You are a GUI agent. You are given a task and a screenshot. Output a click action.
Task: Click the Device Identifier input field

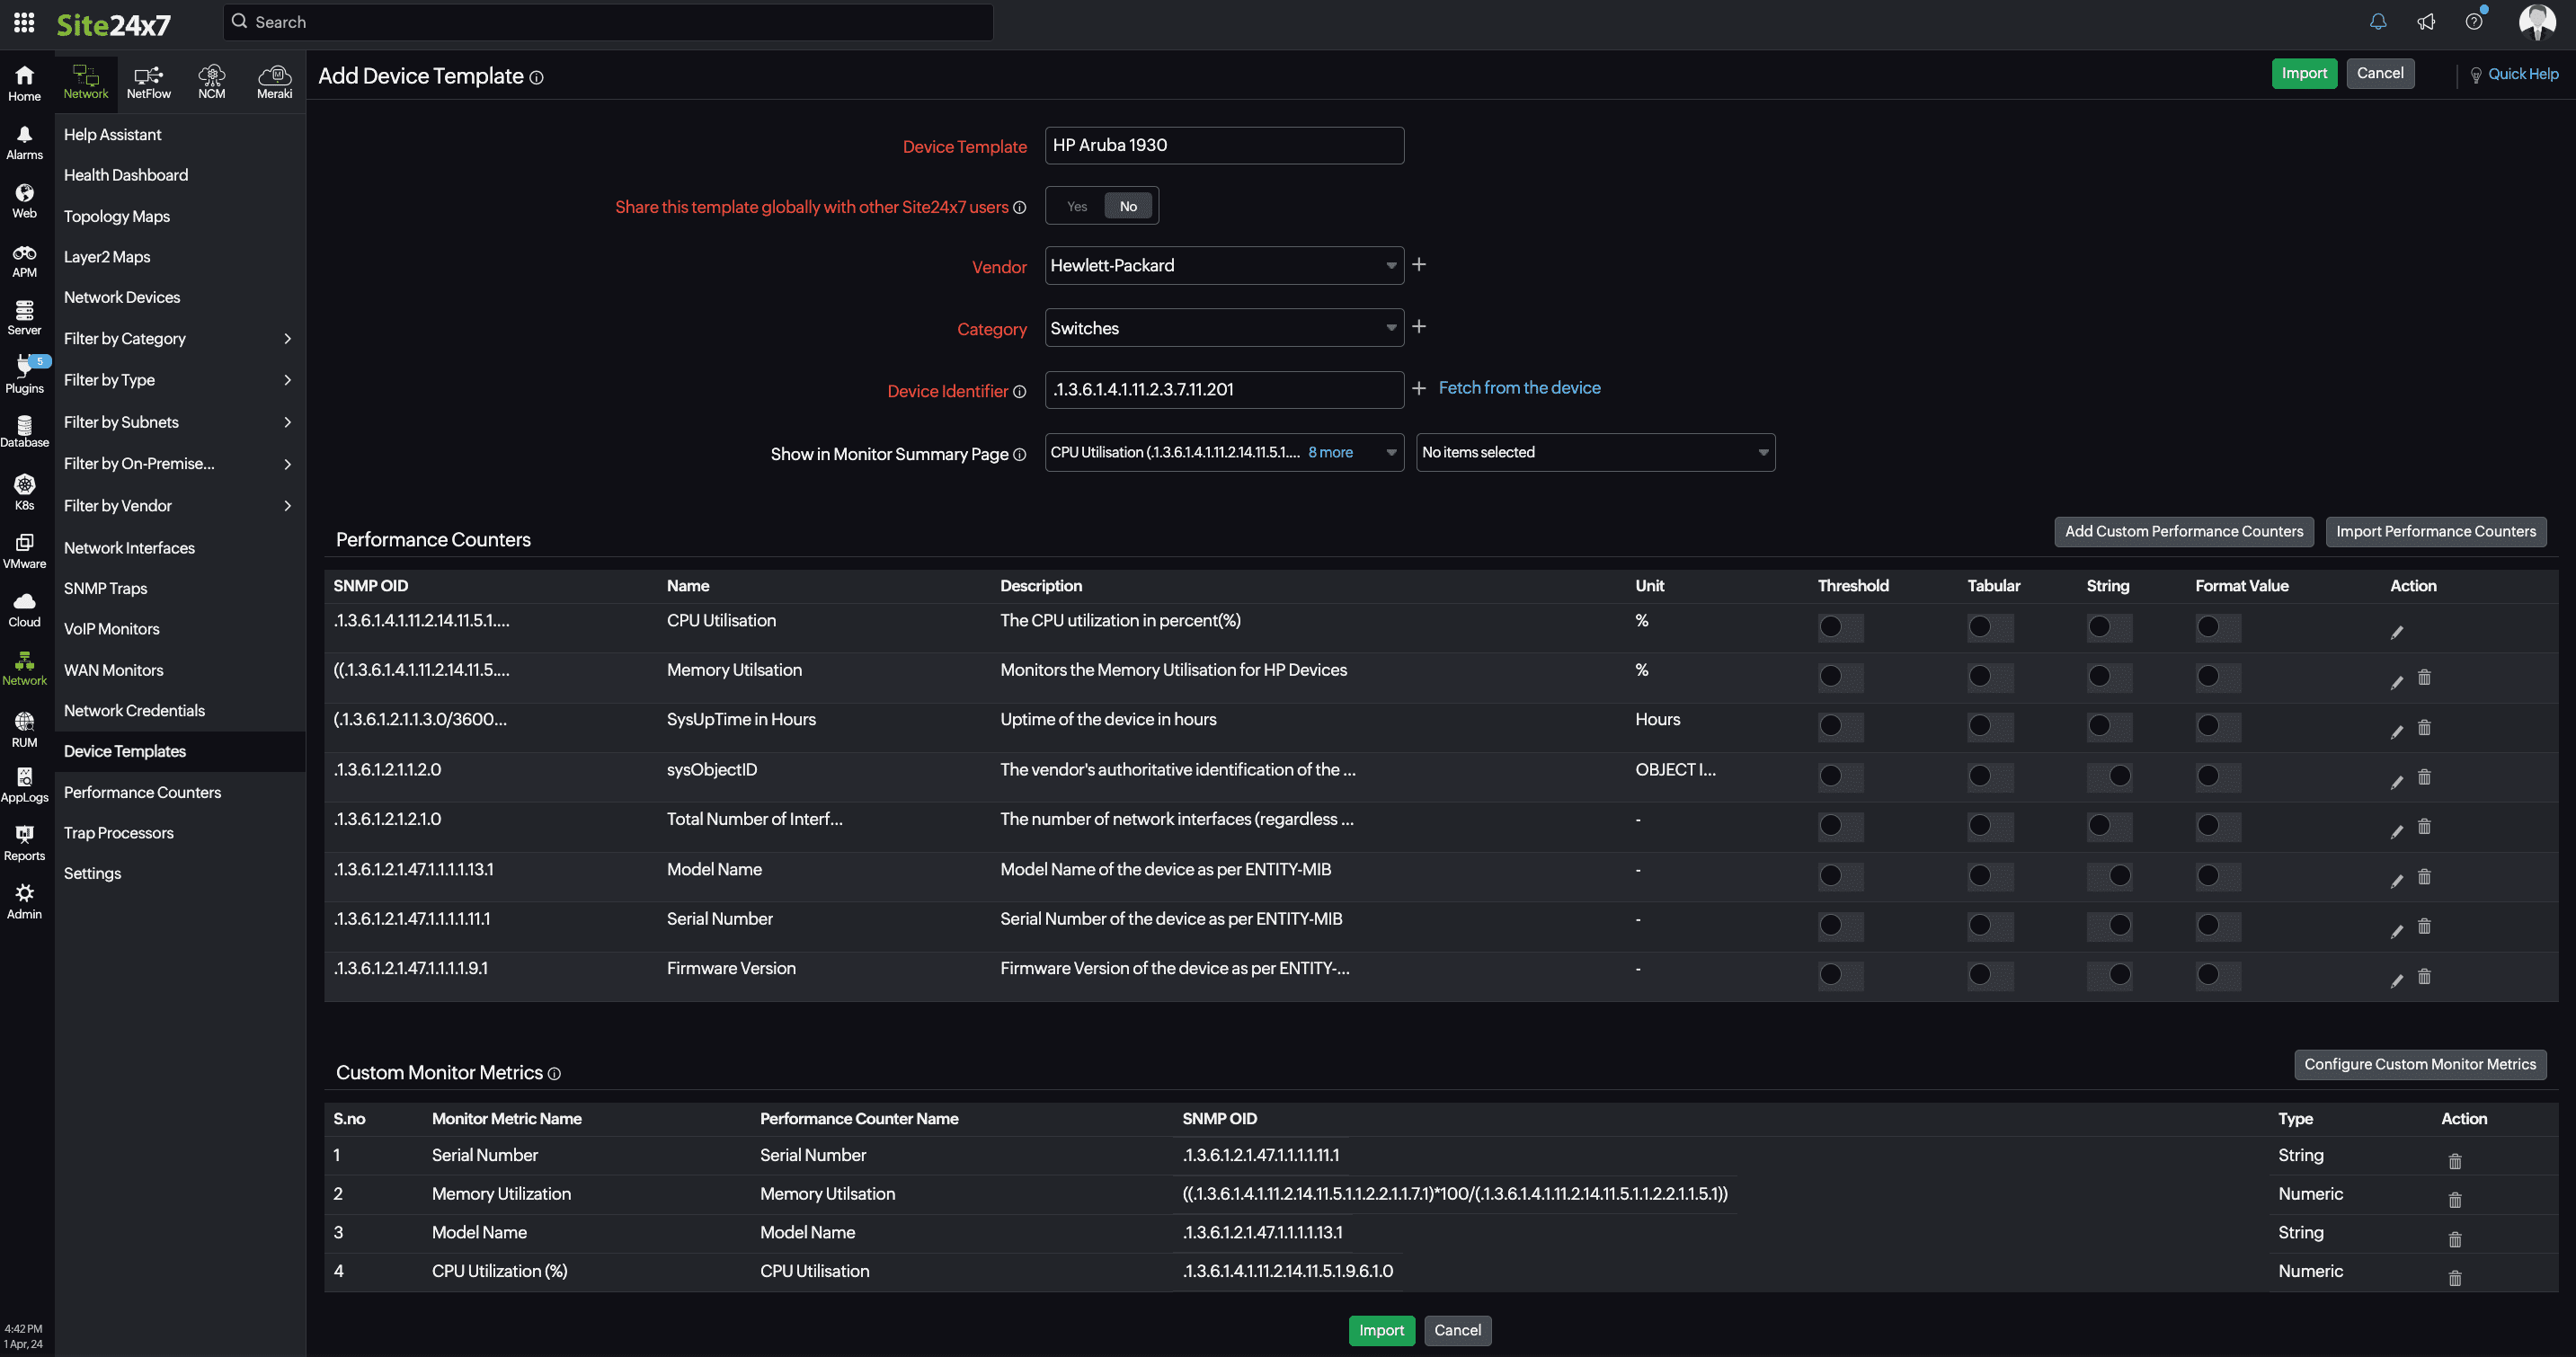tap(1223, 390)
